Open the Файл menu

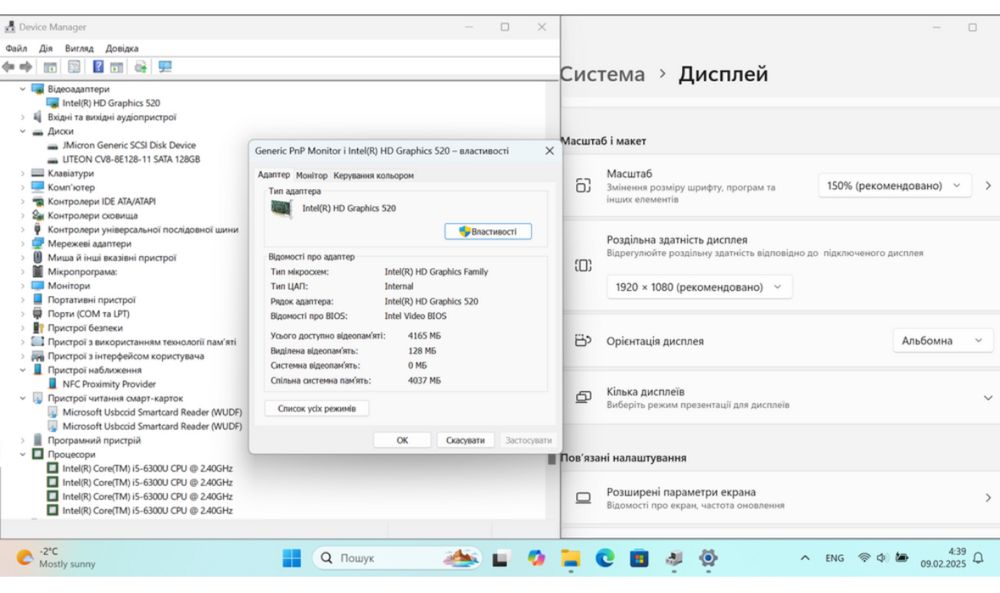[16, 48]
